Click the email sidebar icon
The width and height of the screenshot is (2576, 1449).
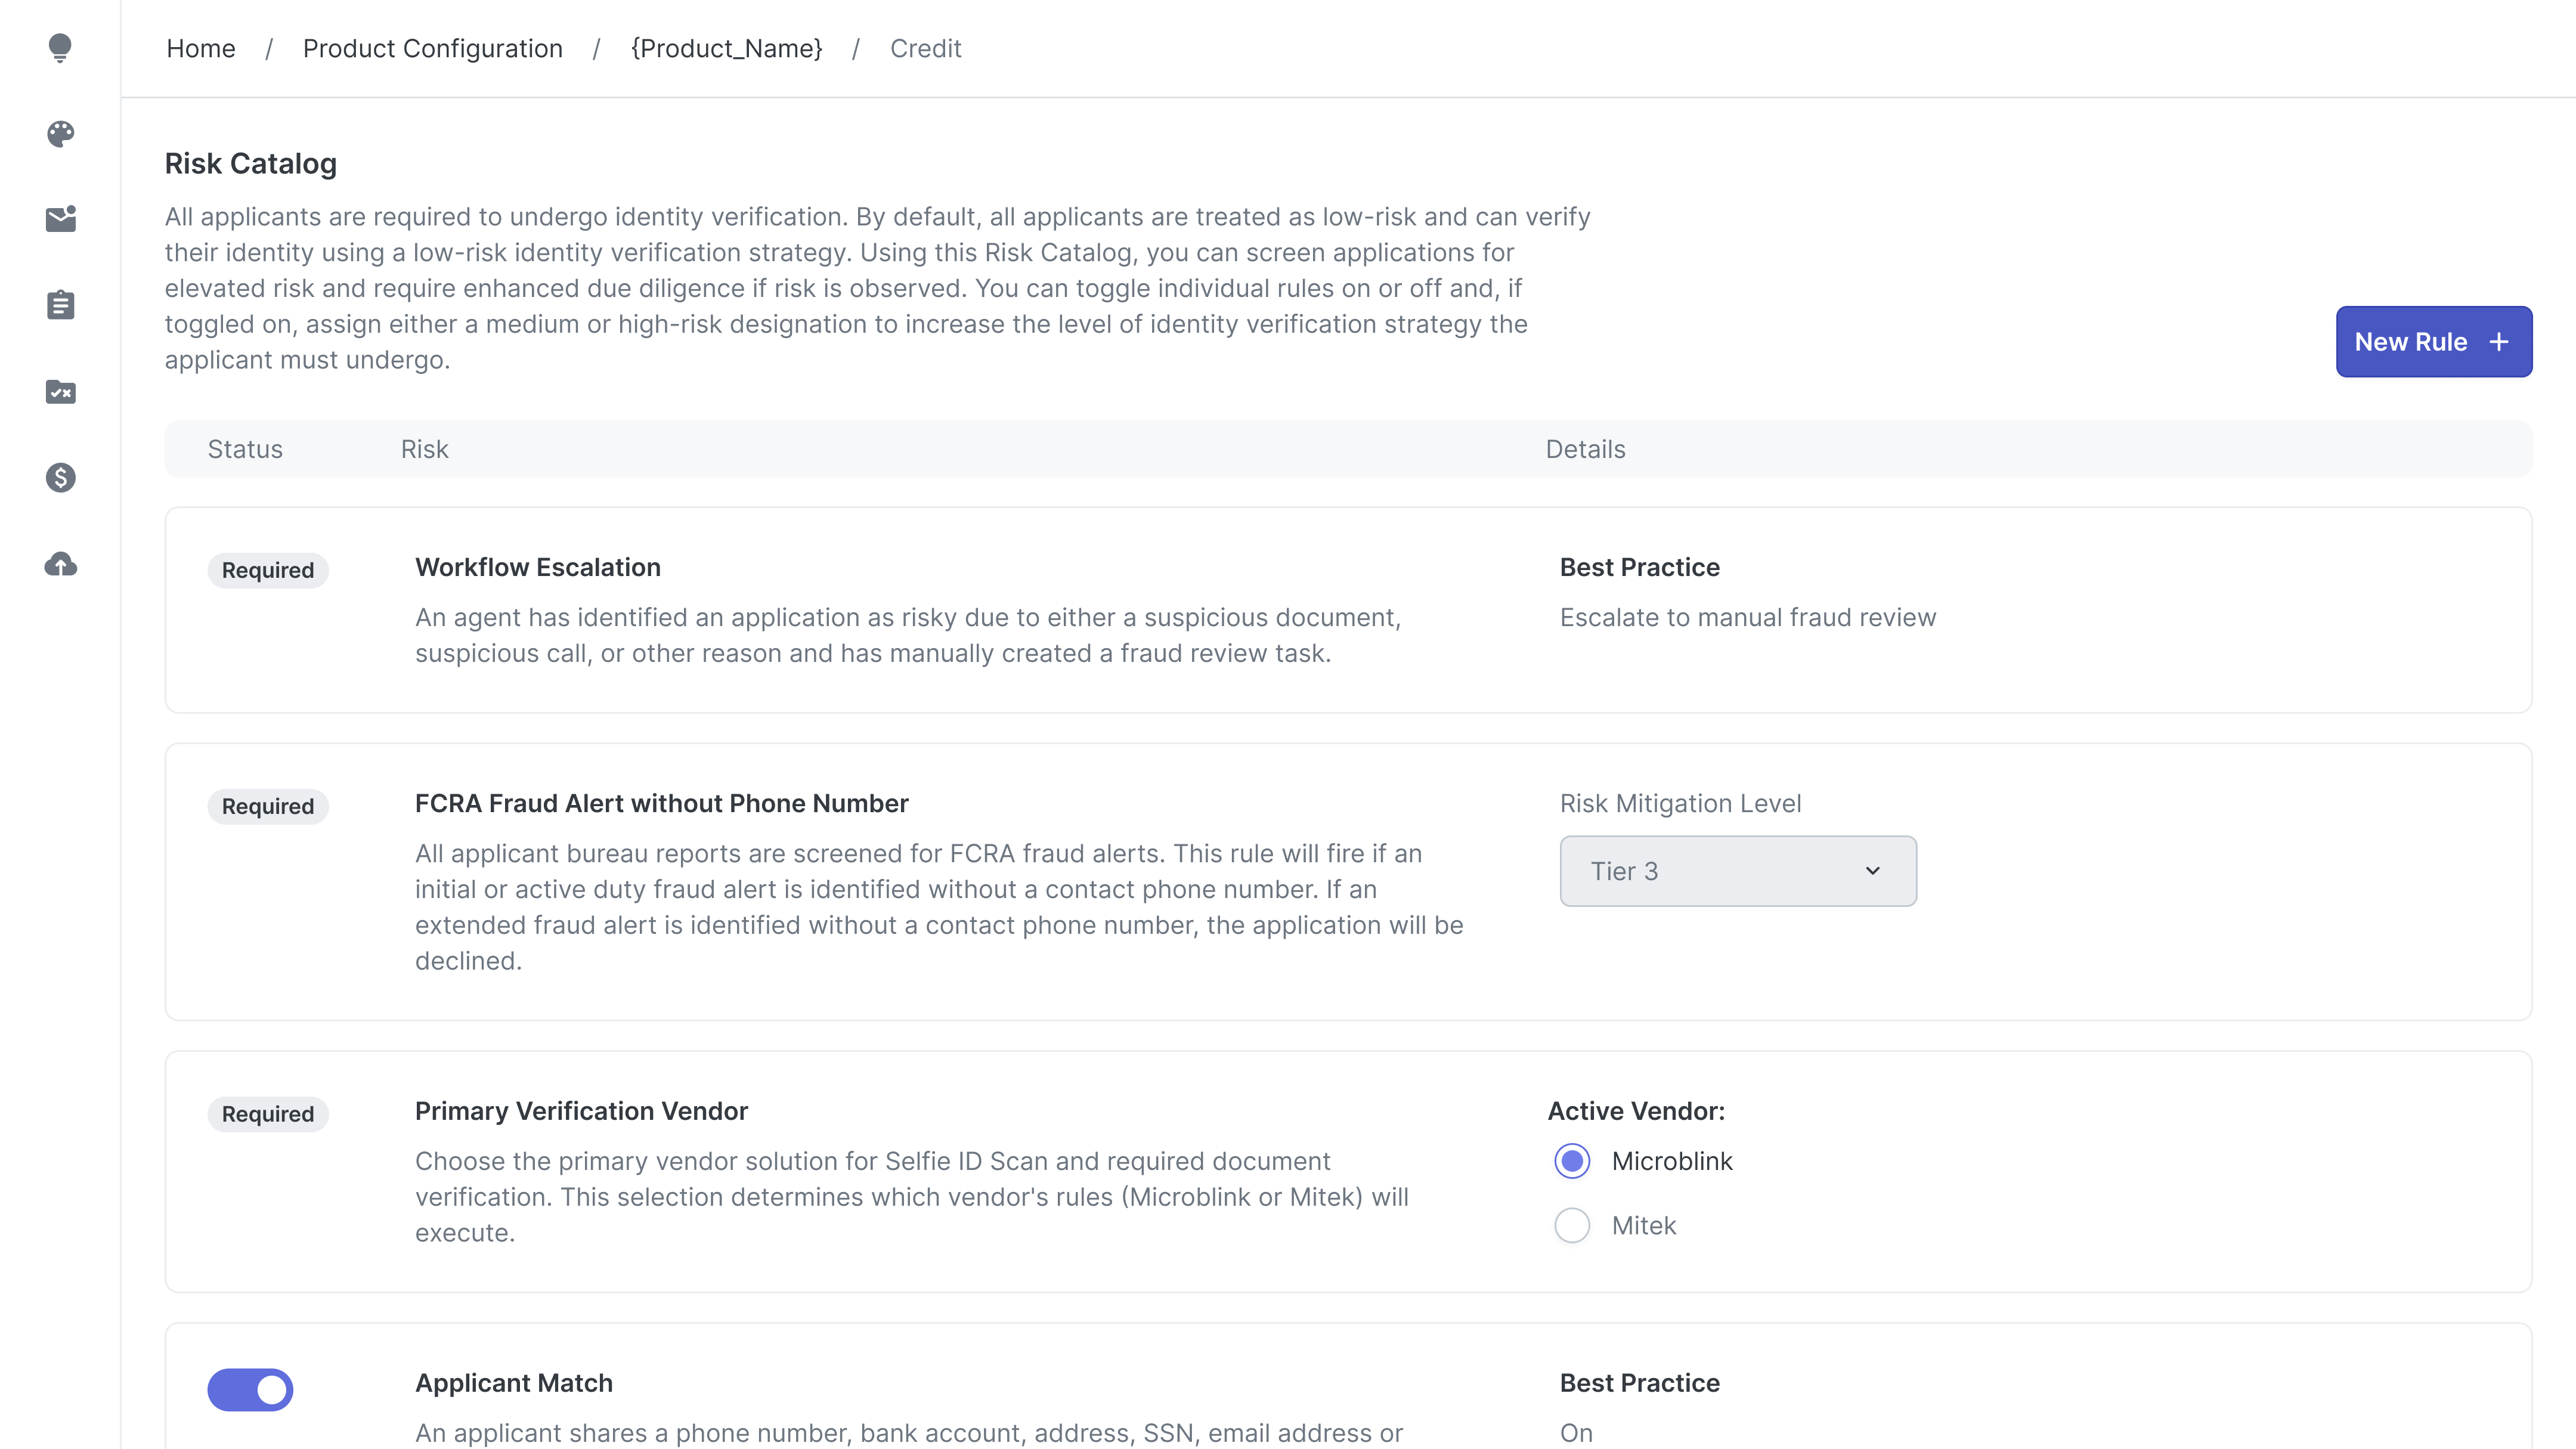click(60, 219)
